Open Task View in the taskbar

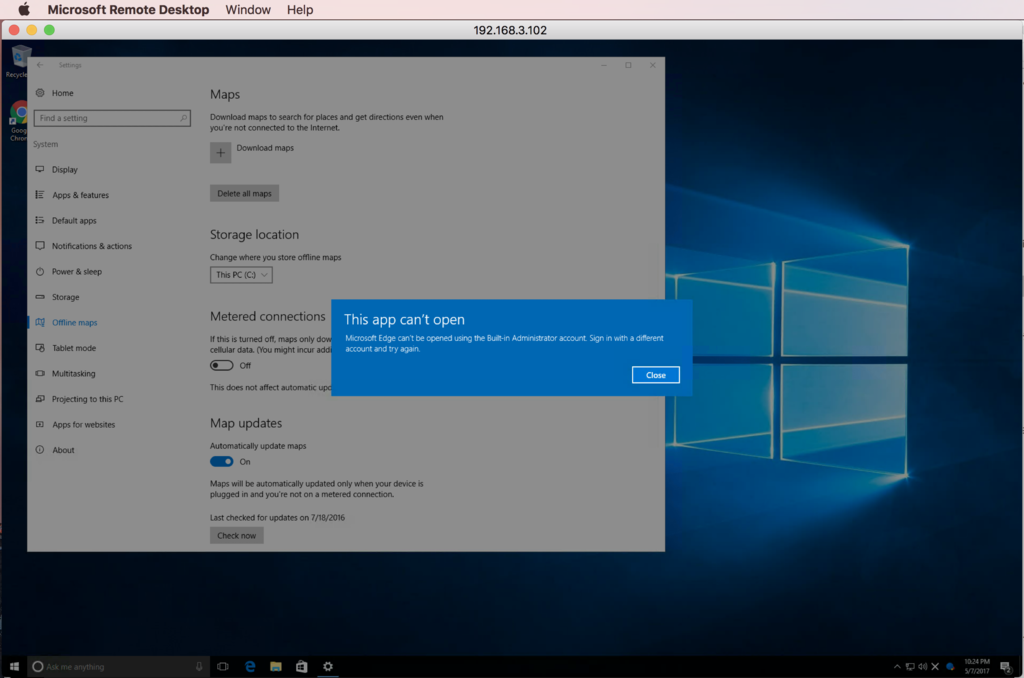(223, 666)
